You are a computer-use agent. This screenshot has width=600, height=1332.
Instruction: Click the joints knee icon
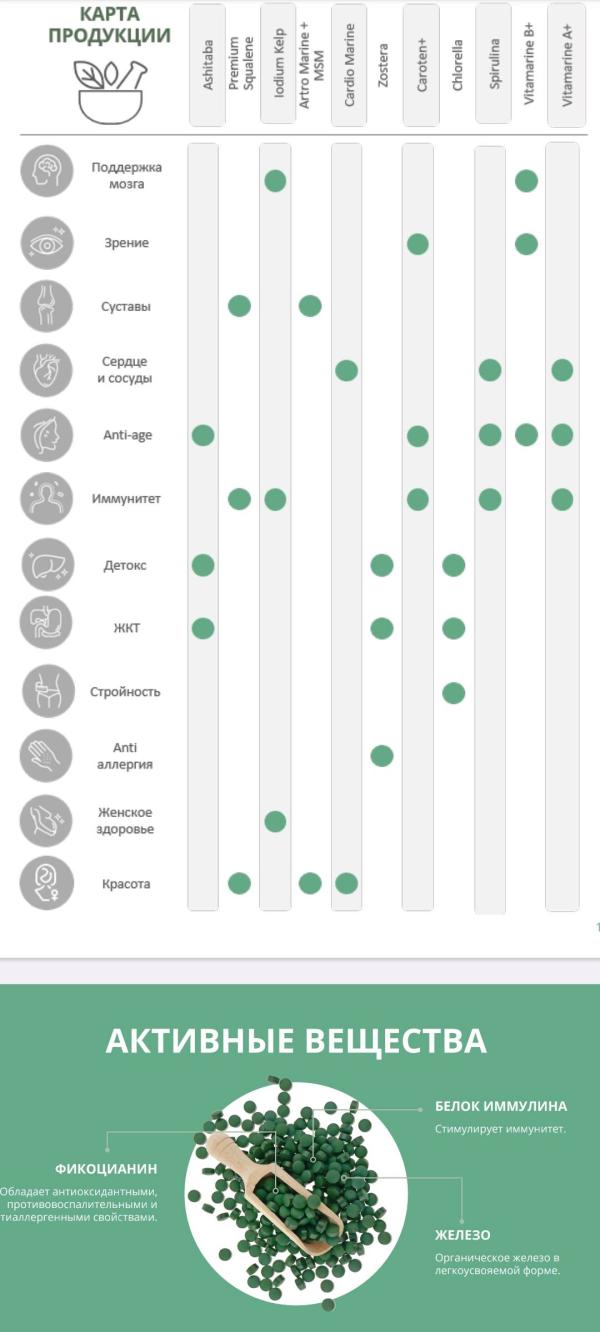[47, 306]
